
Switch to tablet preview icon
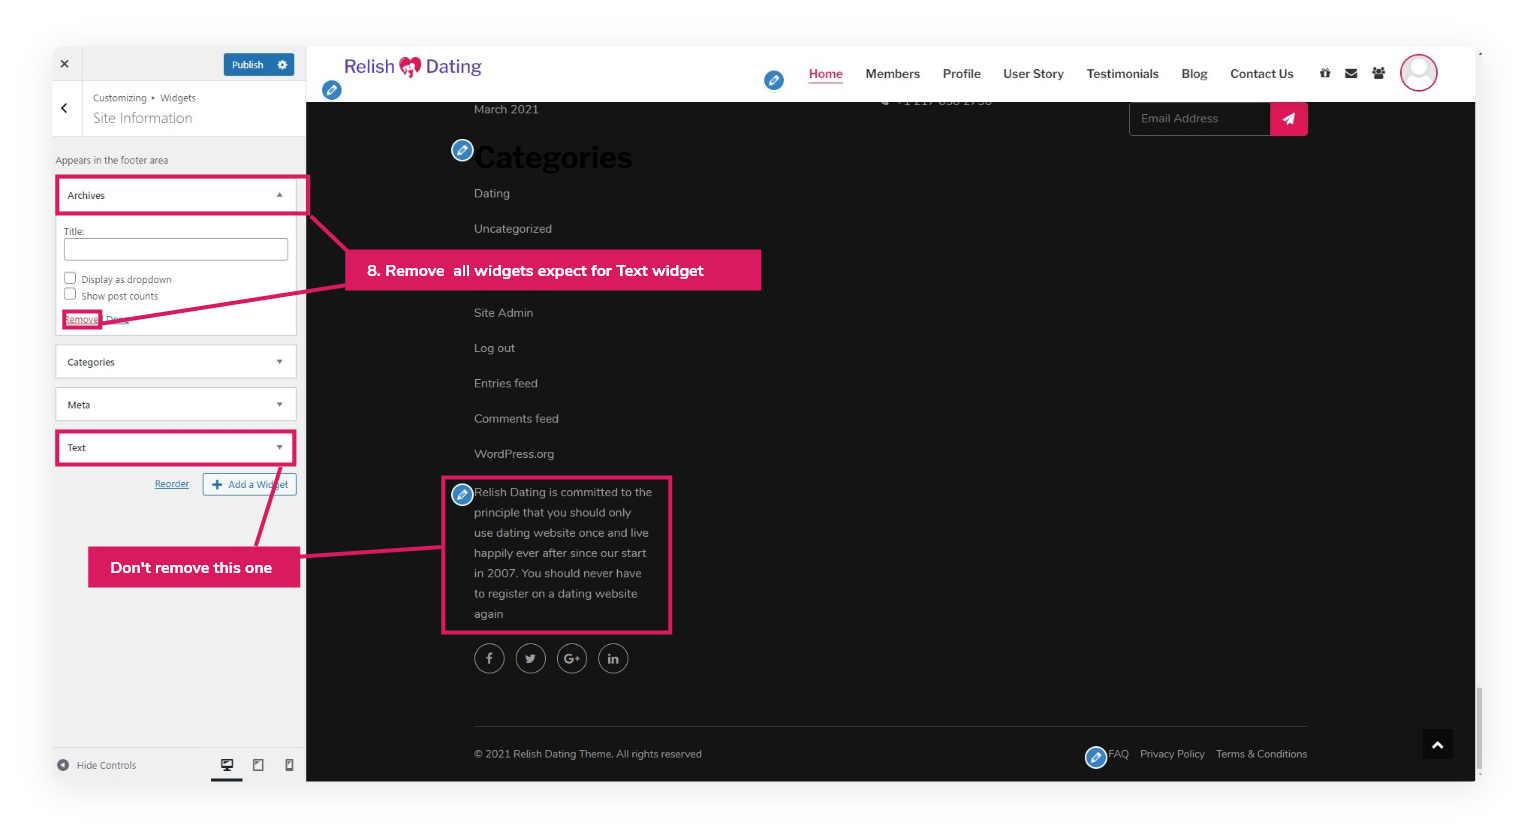[x=258, y=765]
